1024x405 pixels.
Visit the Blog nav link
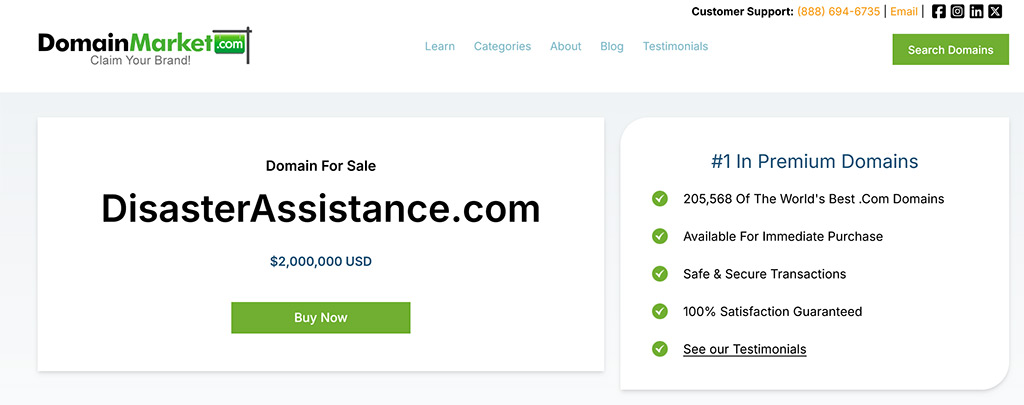point(612,46)
